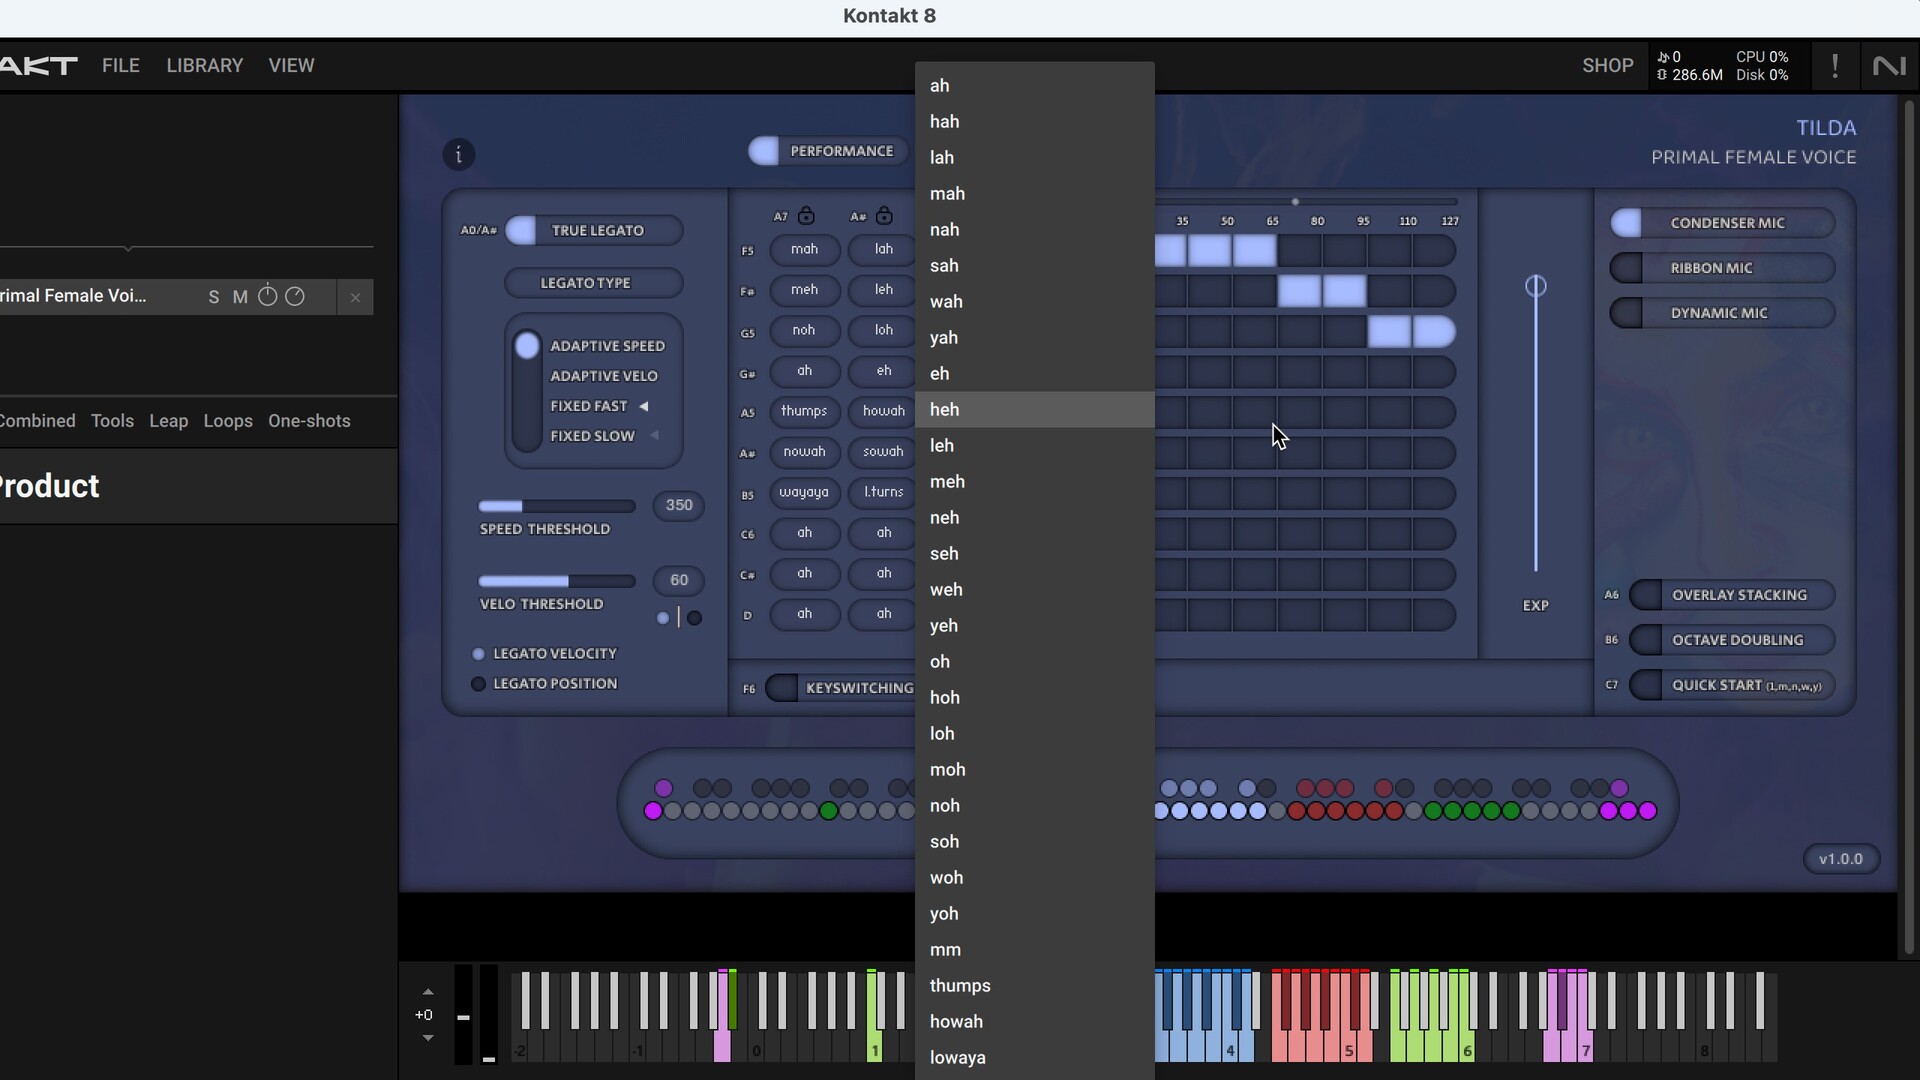
Task: Switch to the Tools tab
Action: pos(112,421)
